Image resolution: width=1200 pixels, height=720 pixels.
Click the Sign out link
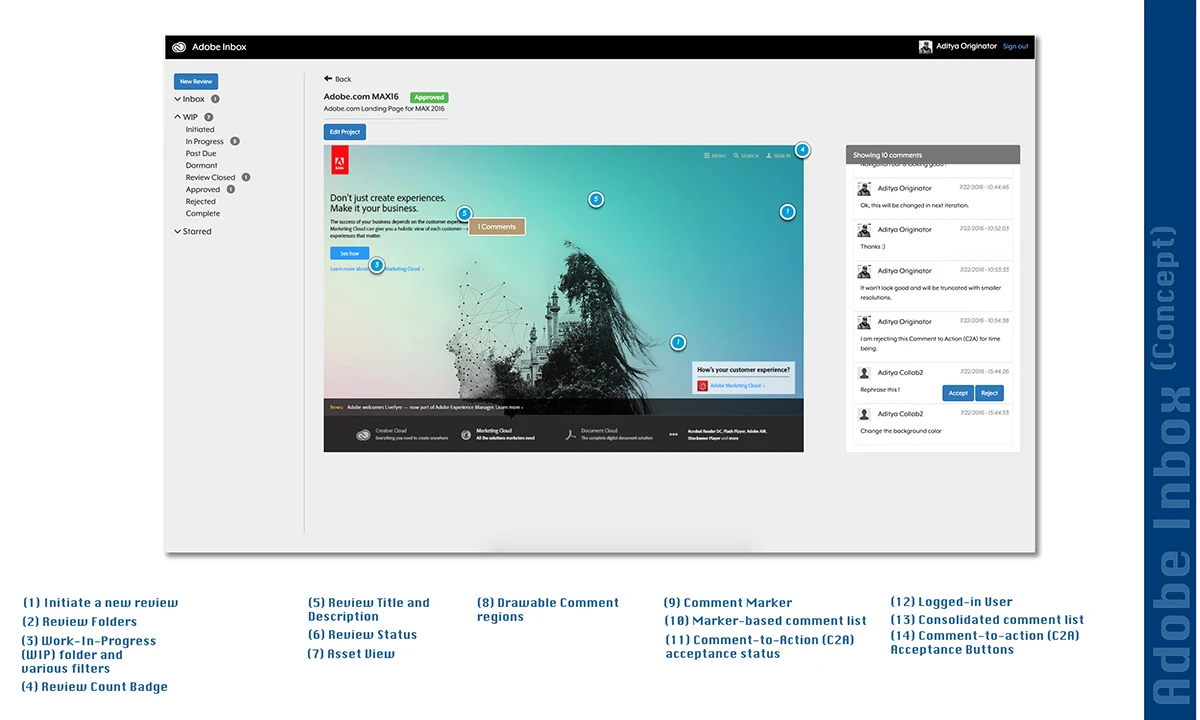(x=1015, y=47)
